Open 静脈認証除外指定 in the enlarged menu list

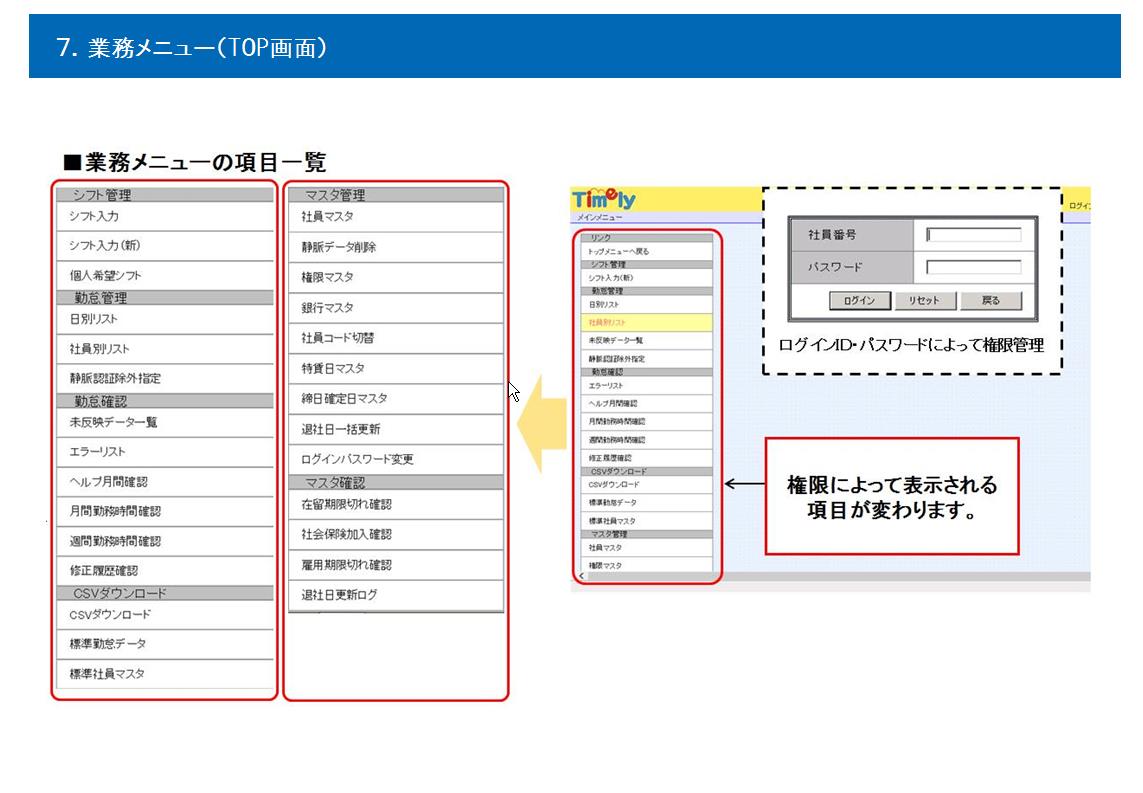click(165, 378)
